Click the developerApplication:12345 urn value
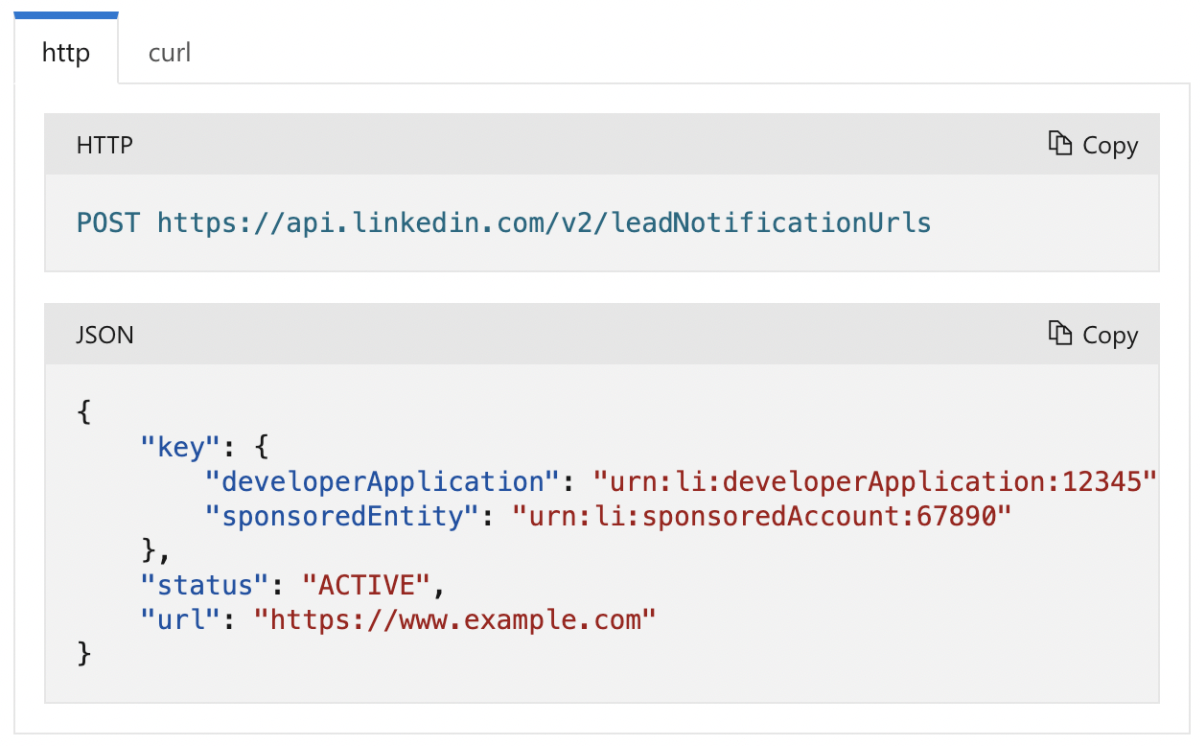 [x=875, y=481]
